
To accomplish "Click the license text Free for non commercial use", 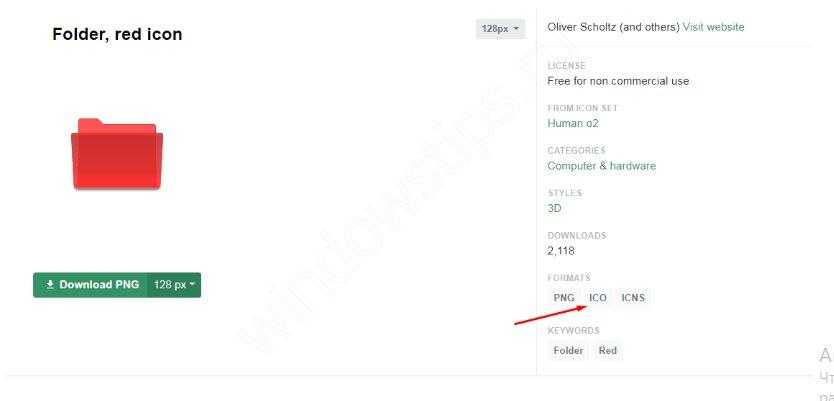I will tap(618, 81).
